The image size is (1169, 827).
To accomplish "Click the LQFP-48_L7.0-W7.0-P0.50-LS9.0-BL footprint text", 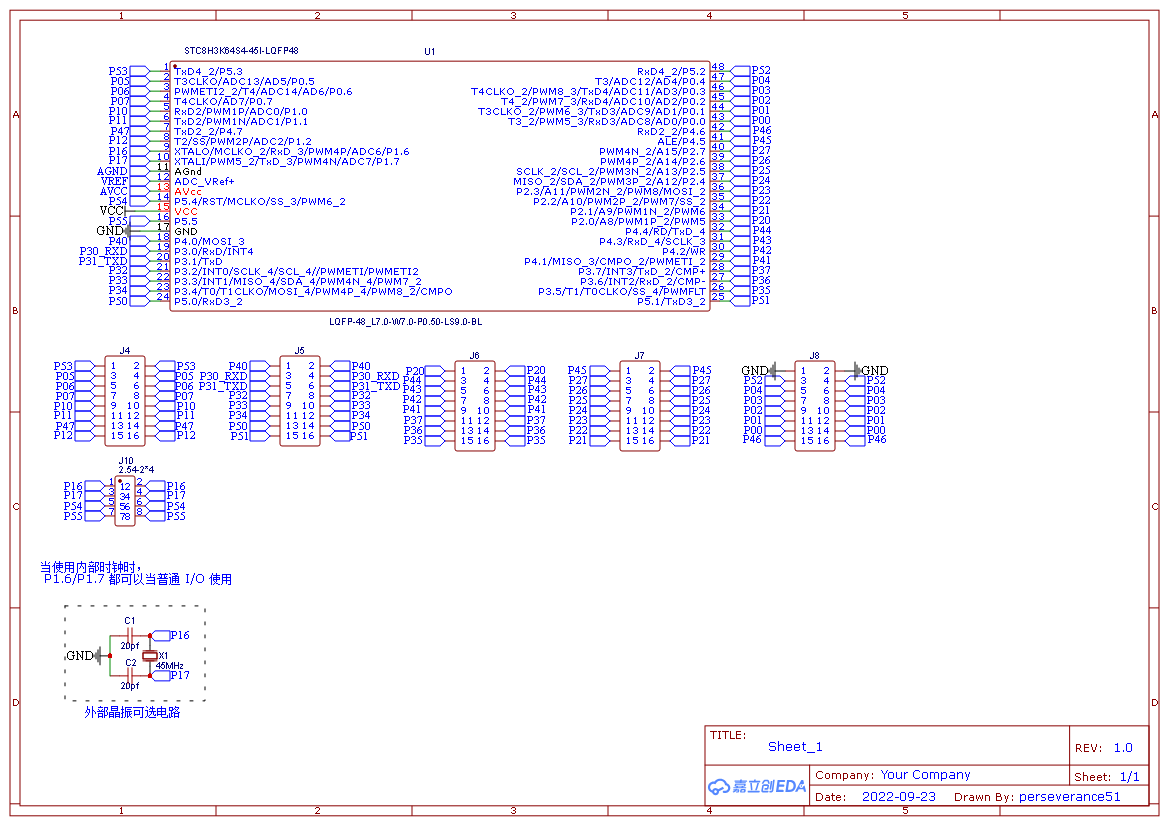I will pos(406,321).
